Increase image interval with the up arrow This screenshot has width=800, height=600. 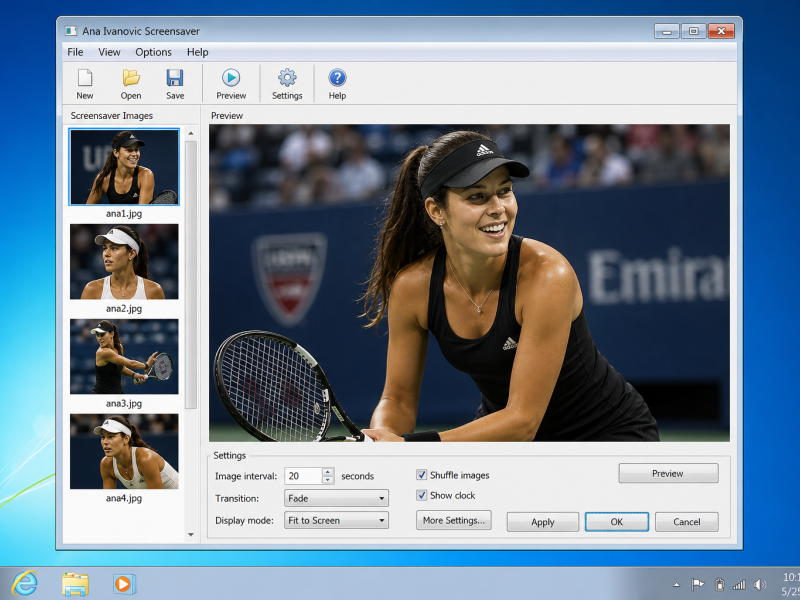click(329, 472)
